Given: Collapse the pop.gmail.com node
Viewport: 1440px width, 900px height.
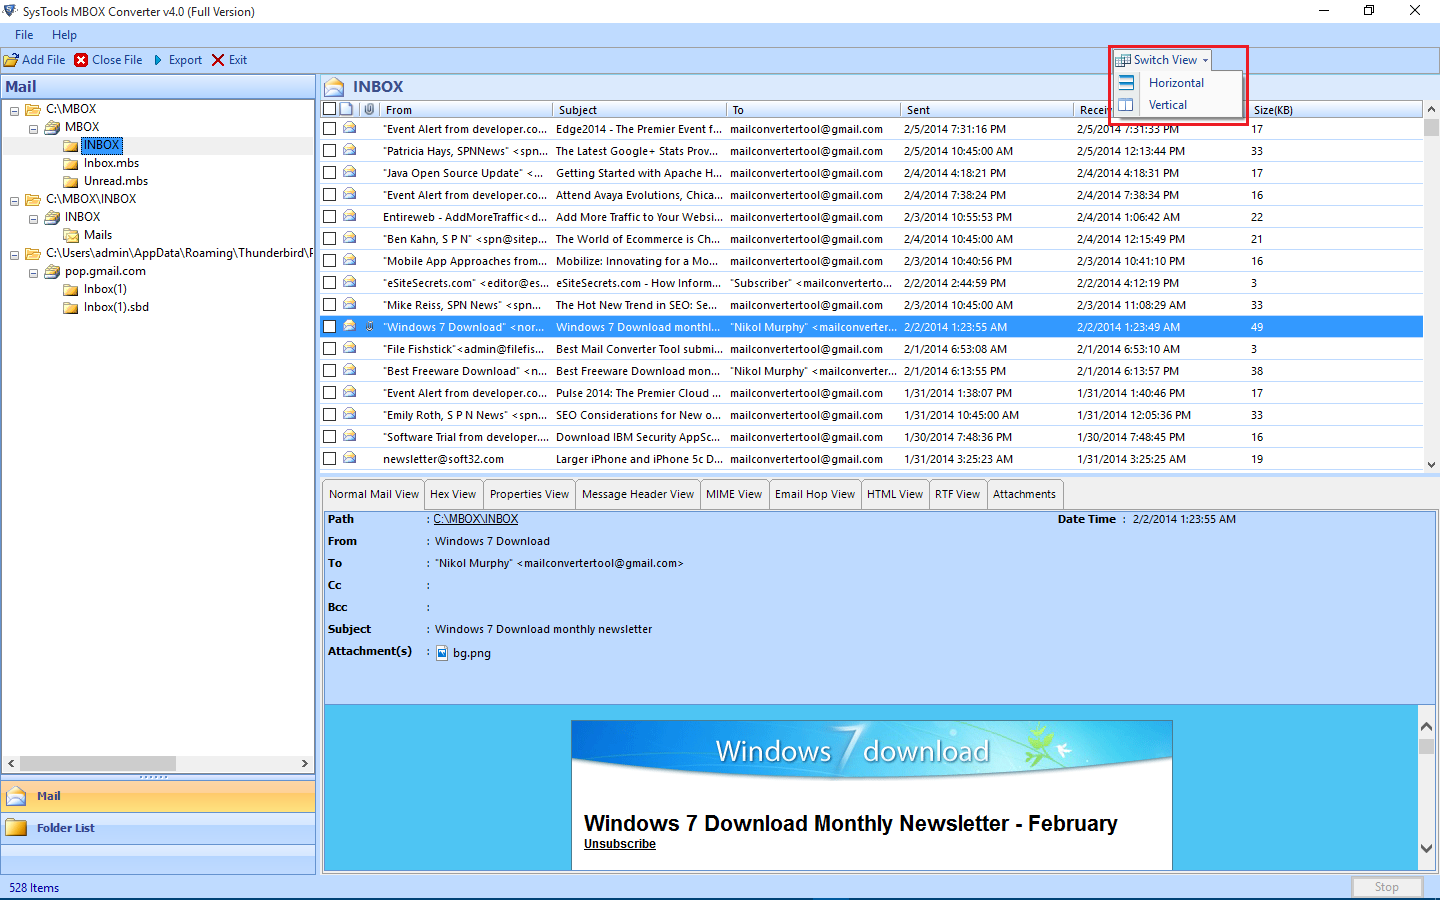Looking at the screenshot, I should [x=33, y=272].
